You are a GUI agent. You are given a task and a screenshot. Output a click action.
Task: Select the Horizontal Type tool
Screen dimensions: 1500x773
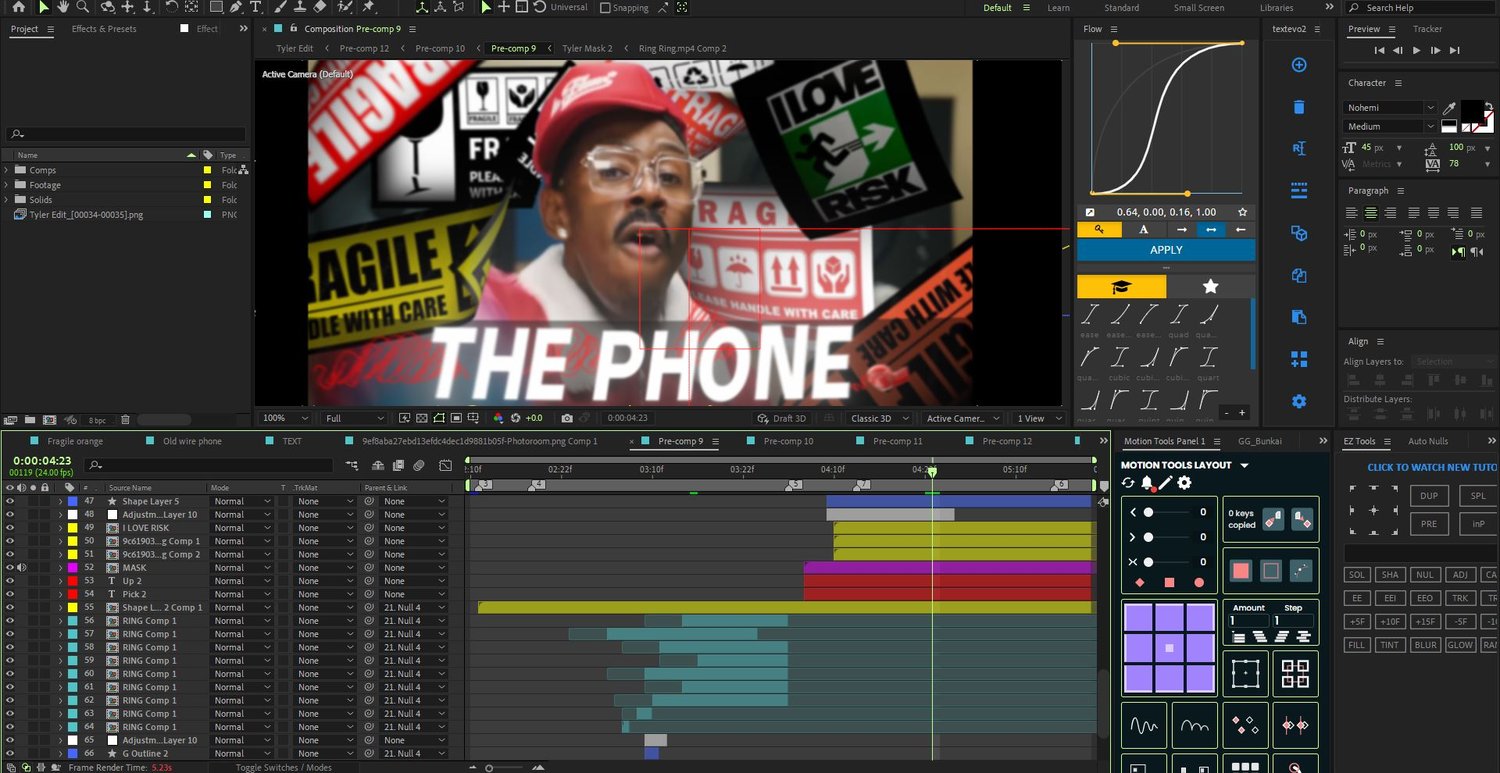tap(256, 7)
